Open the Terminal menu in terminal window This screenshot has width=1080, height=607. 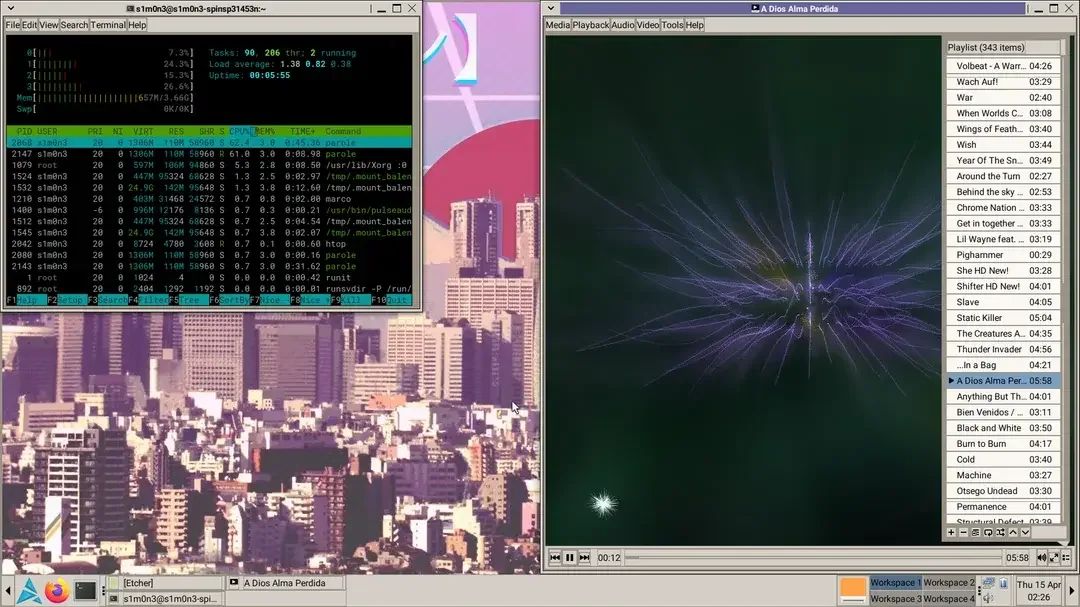(x=108, y=25)
